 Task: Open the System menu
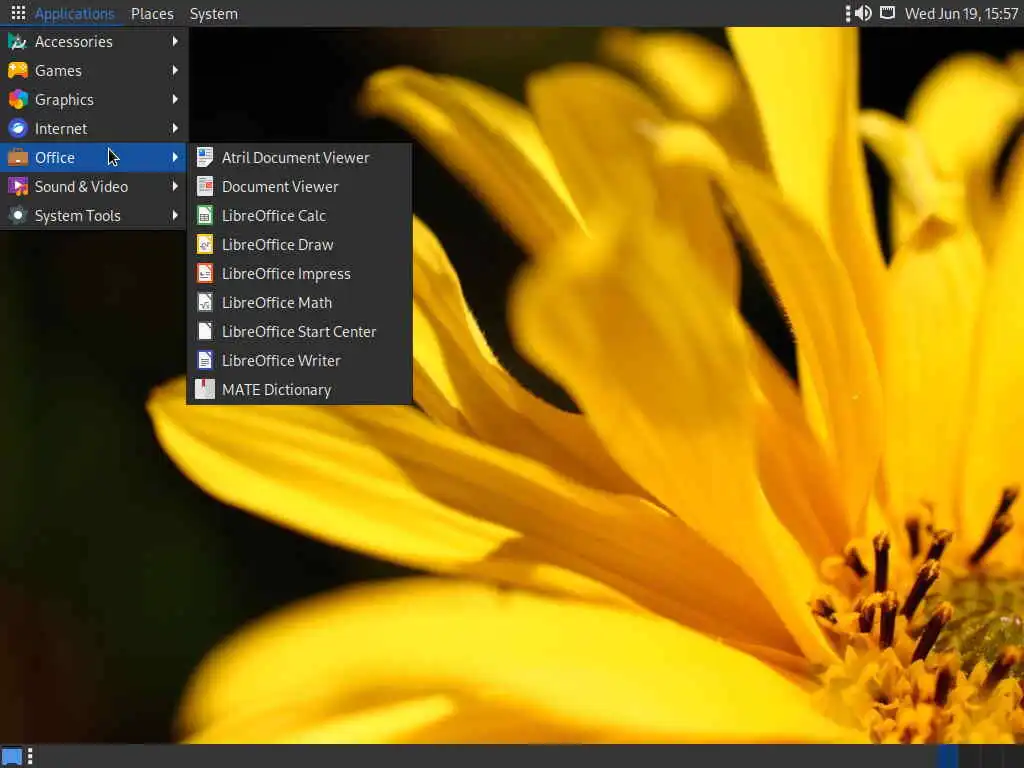click(x=214, y=14)
